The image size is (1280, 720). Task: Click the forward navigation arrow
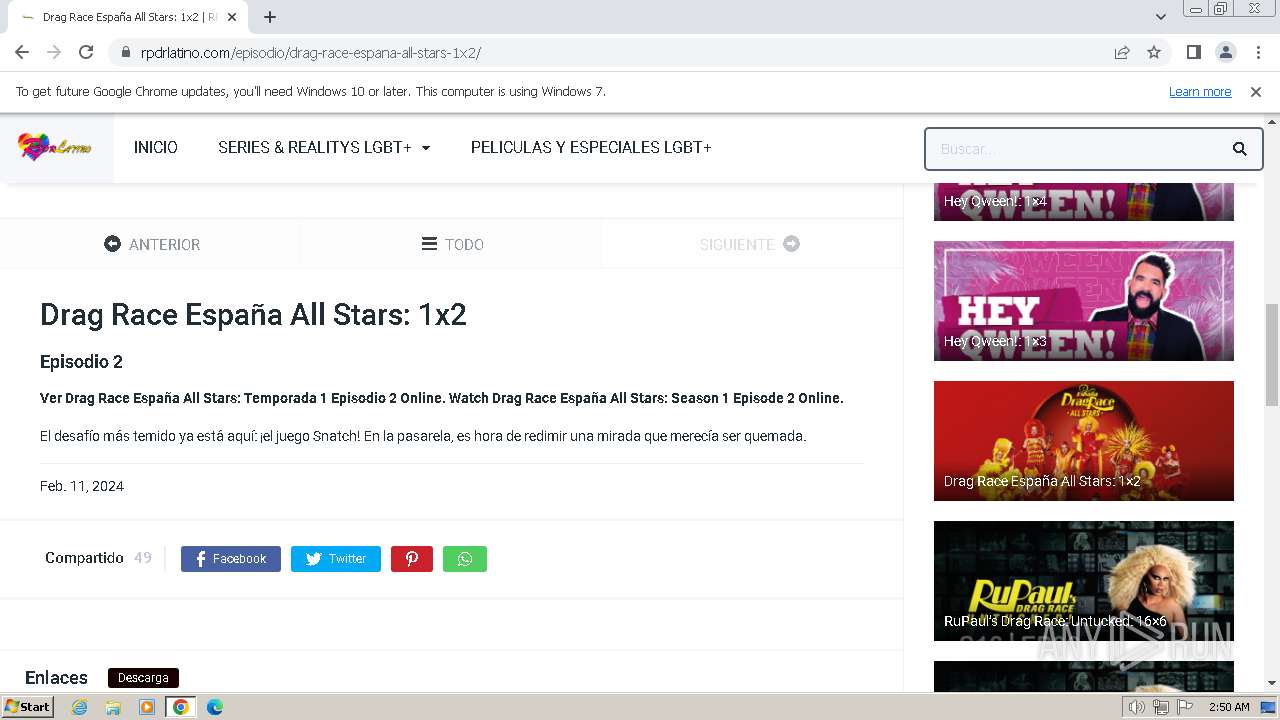click(x=54, y=52)
